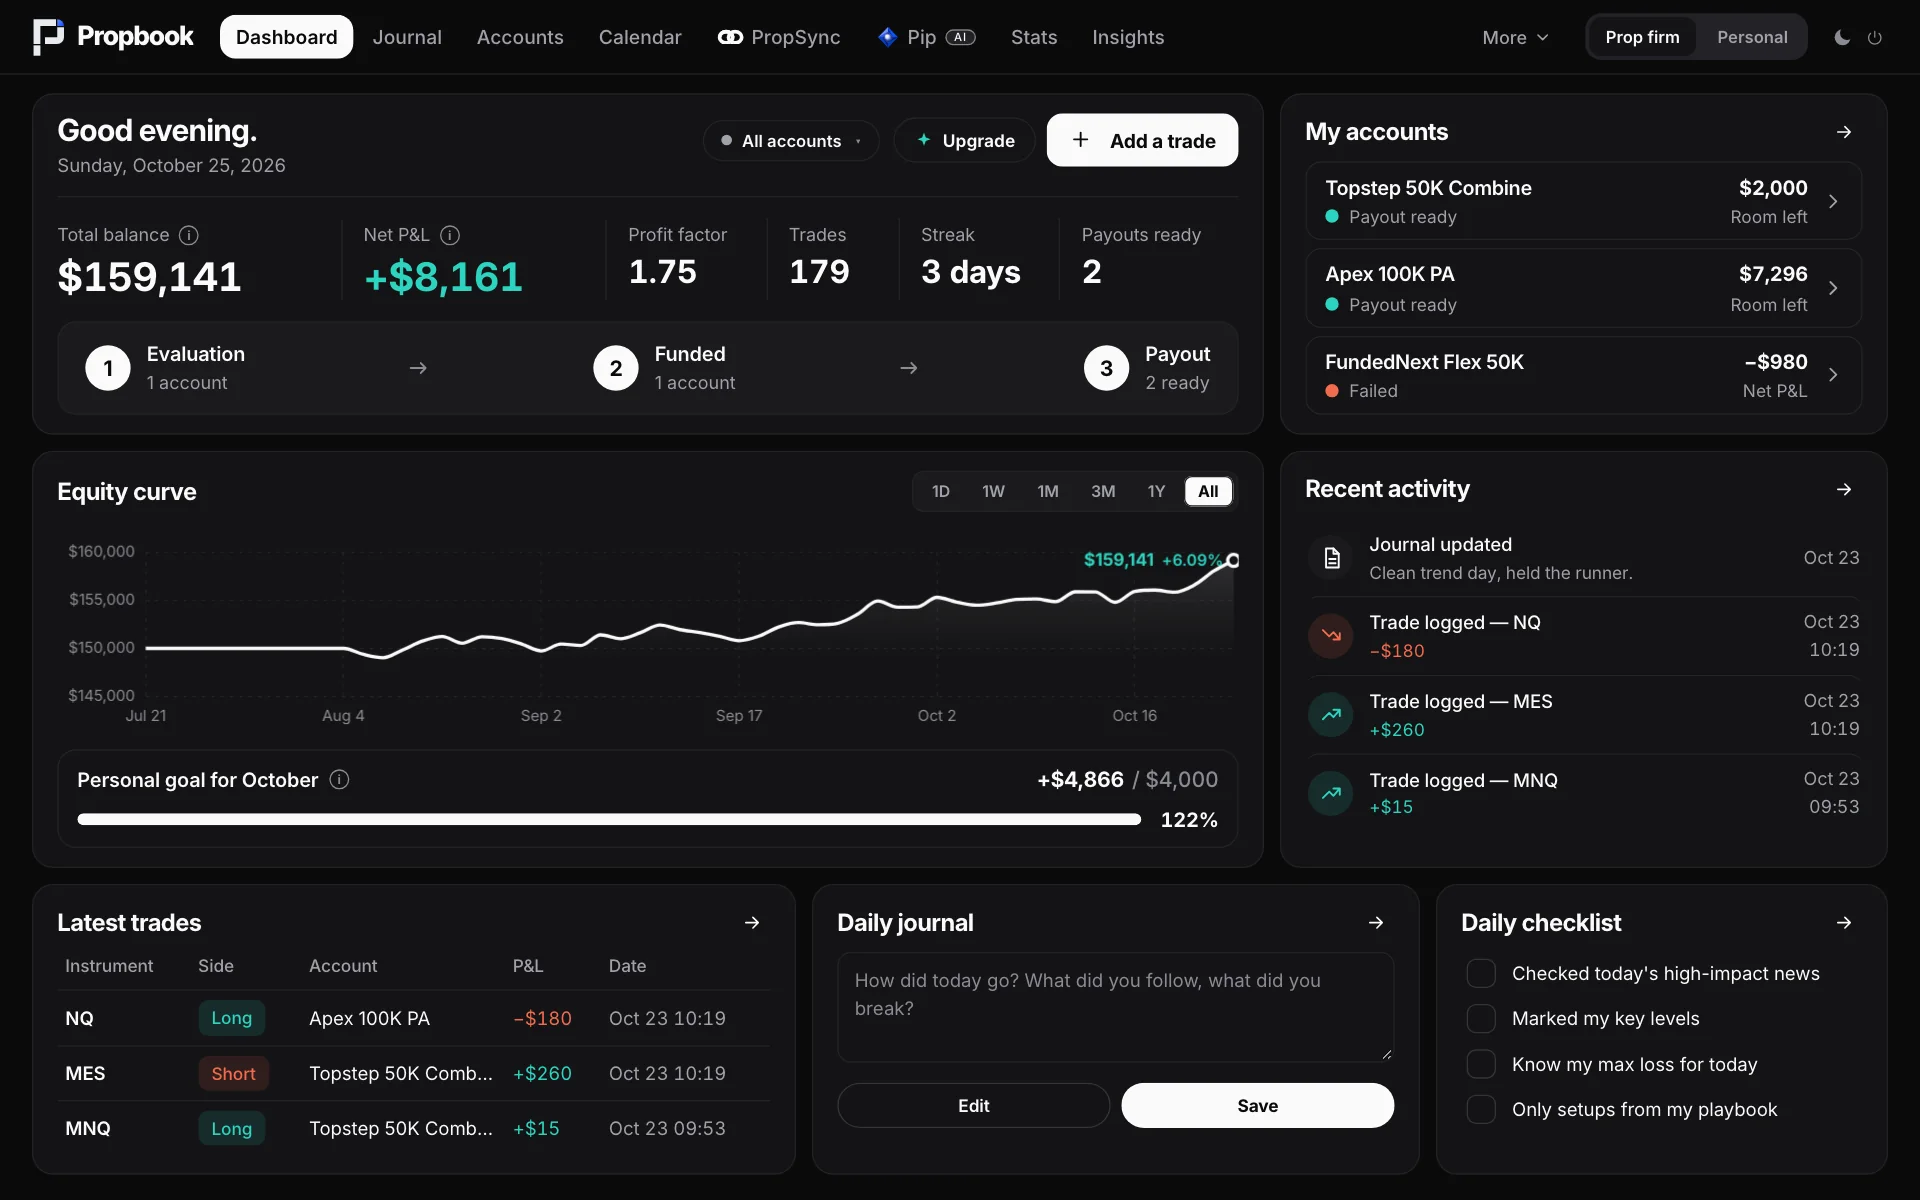This screenshot has height=1200, width=1920.
Task: Check 'Checked today's high-impact news' box
Action: point(1481,973)
